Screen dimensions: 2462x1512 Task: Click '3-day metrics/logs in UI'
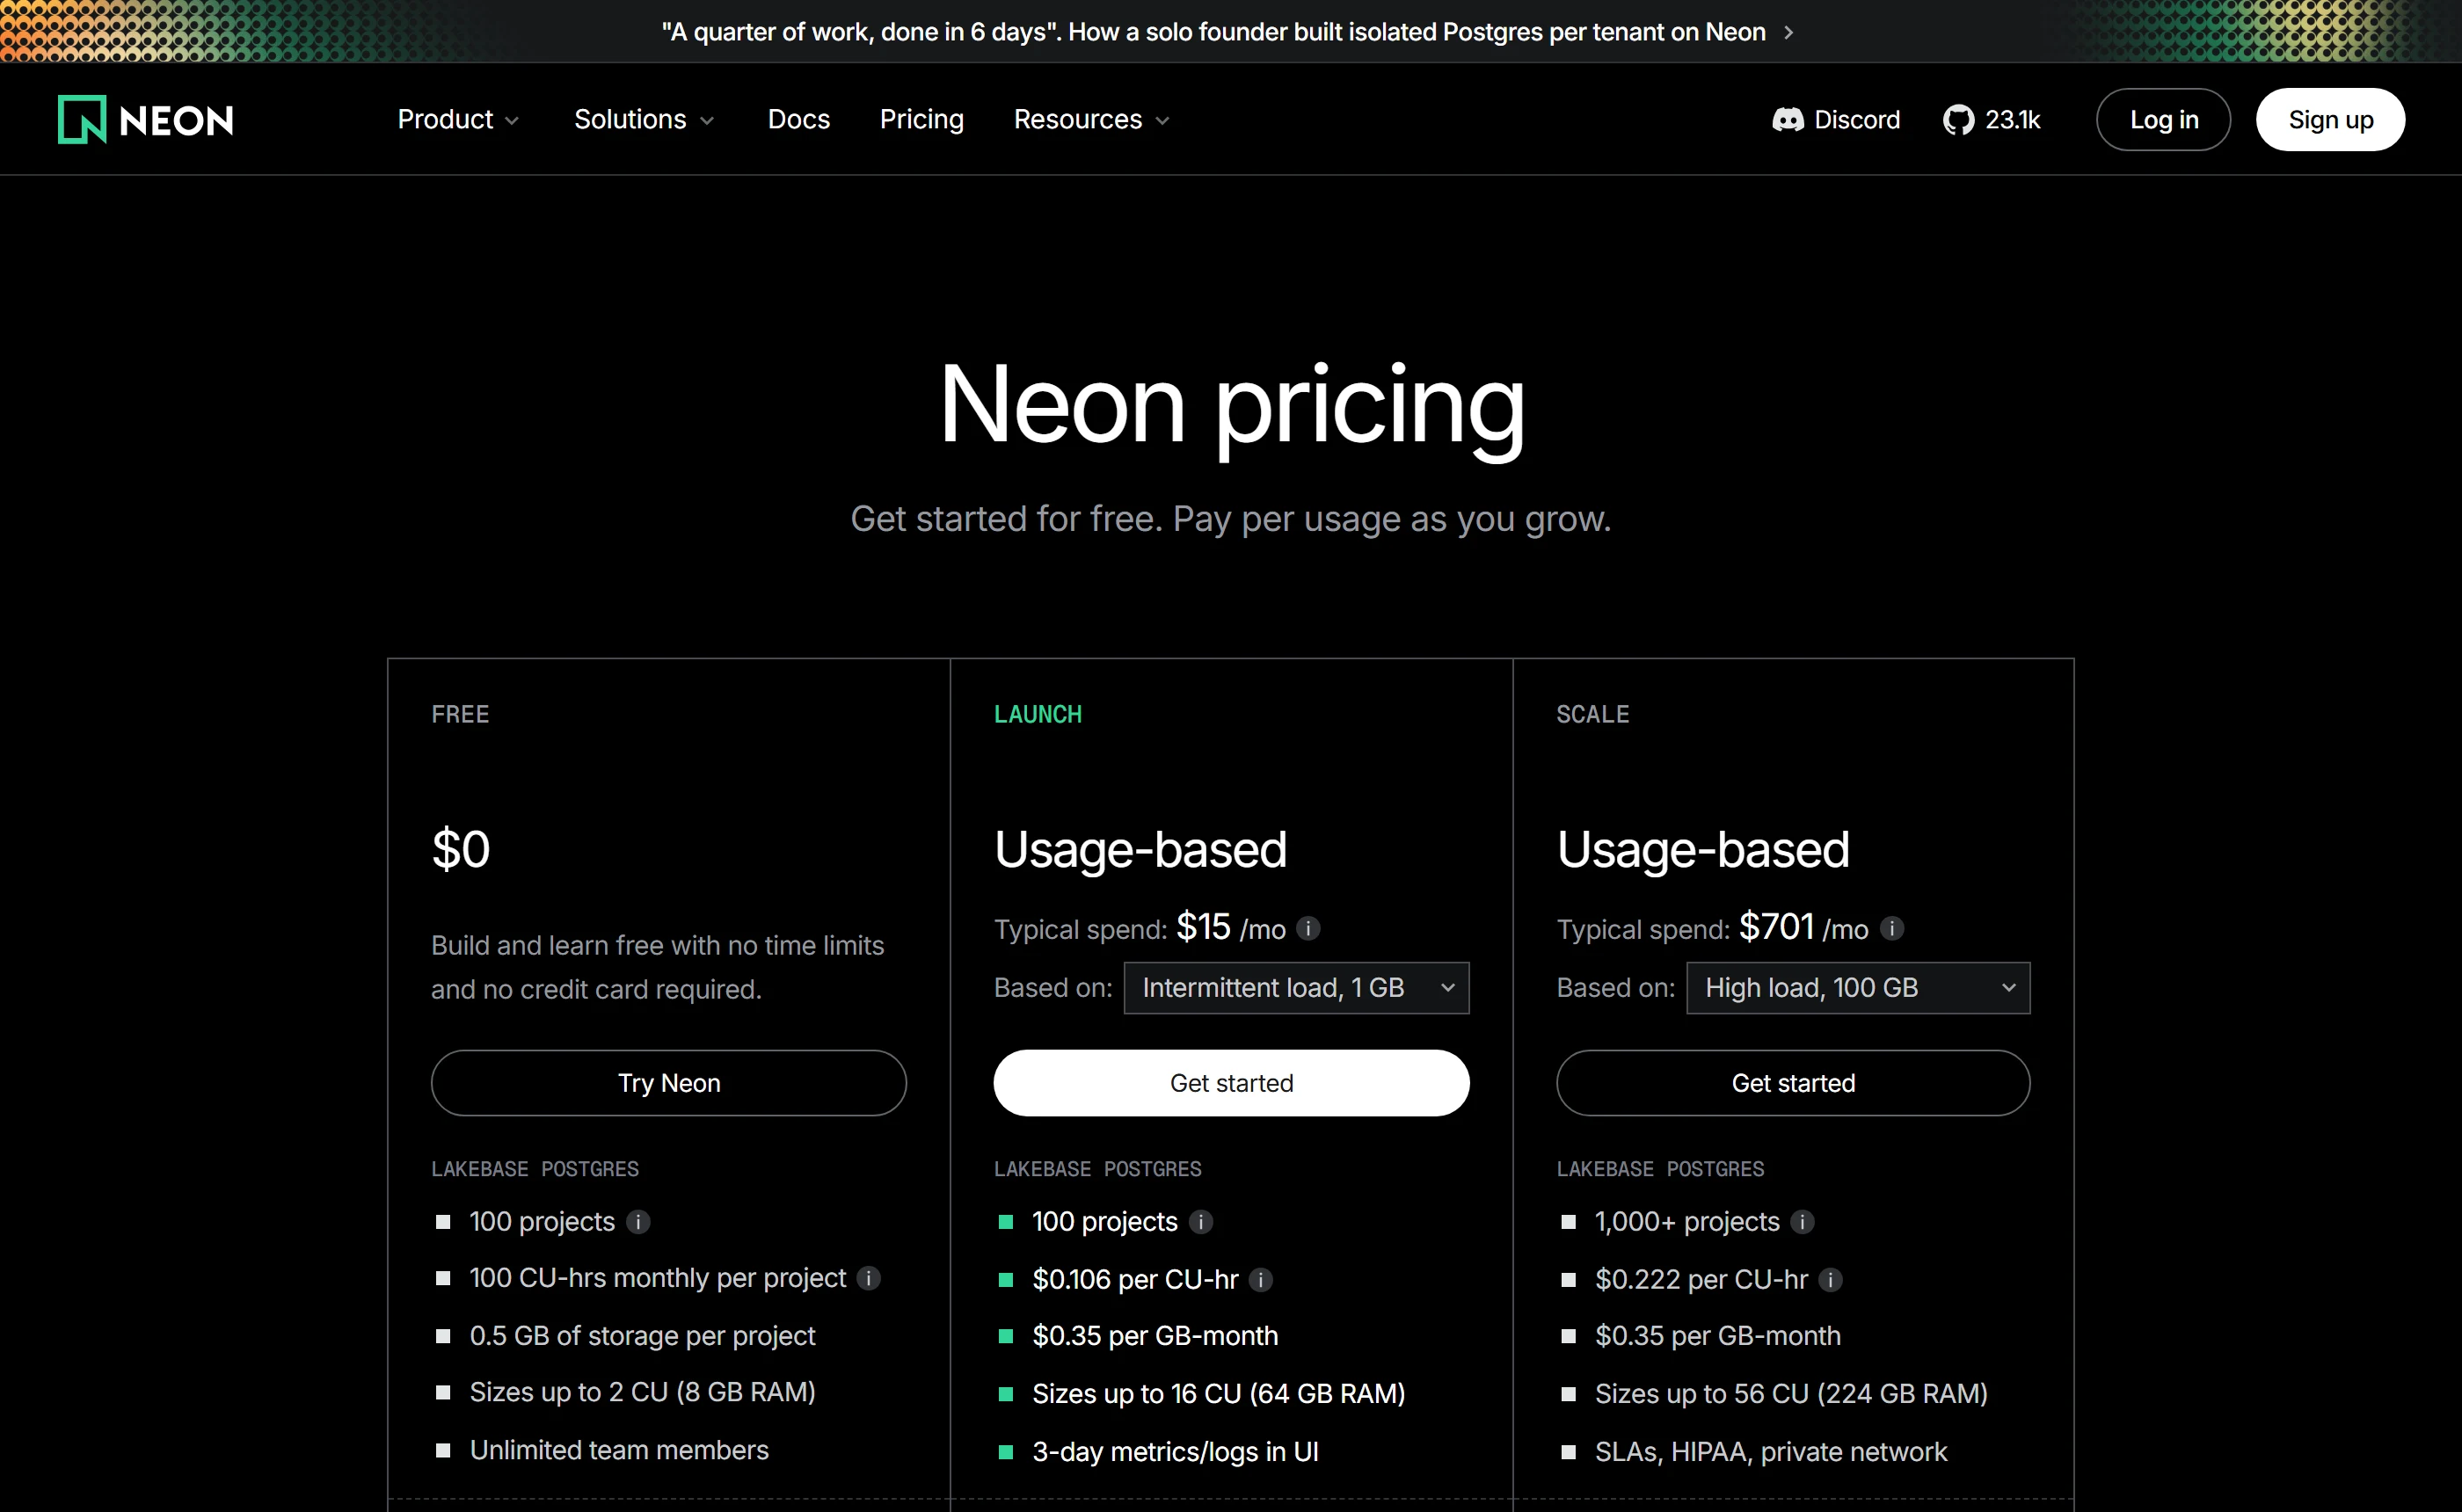point(1175,1452)
